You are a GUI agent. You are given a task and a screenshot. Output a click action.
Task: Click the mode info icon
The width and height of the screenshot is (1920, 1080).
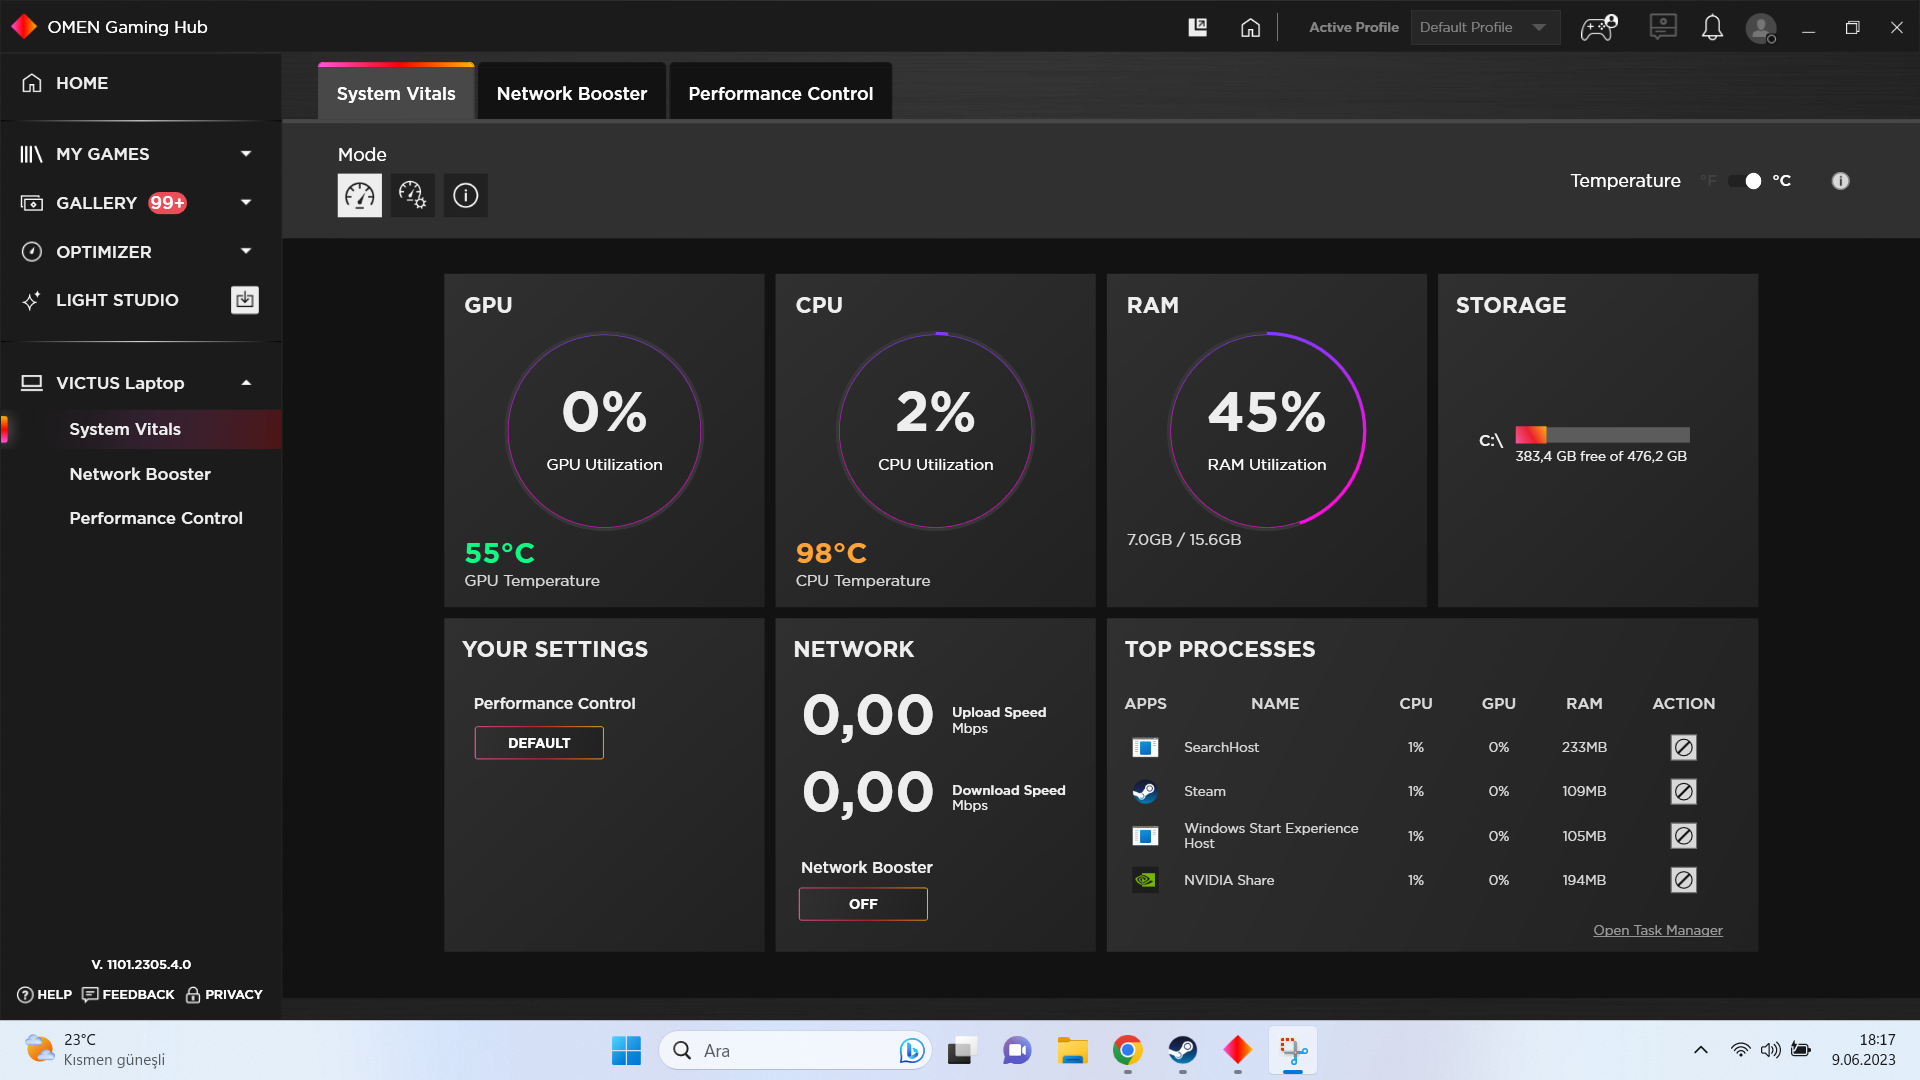coord(465,195)
